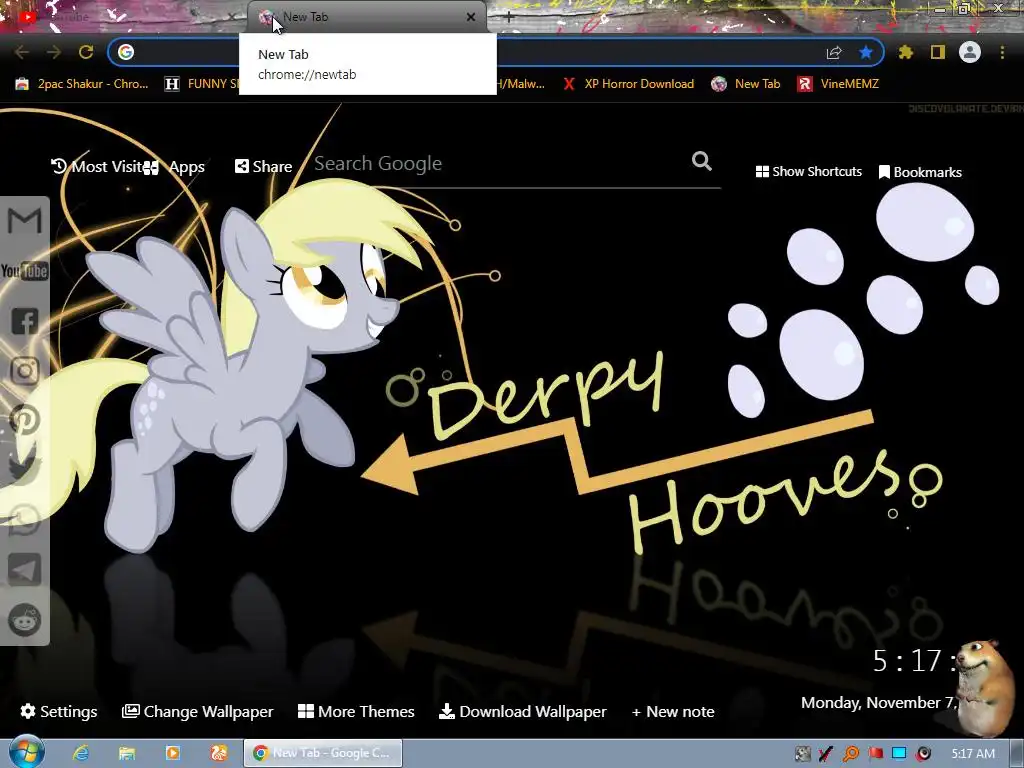The width and height of the screenshot is (1024, 768).
Task: Open Pinterest from the left sidebar
Action: pyautogui.click(x=24, y=420)
